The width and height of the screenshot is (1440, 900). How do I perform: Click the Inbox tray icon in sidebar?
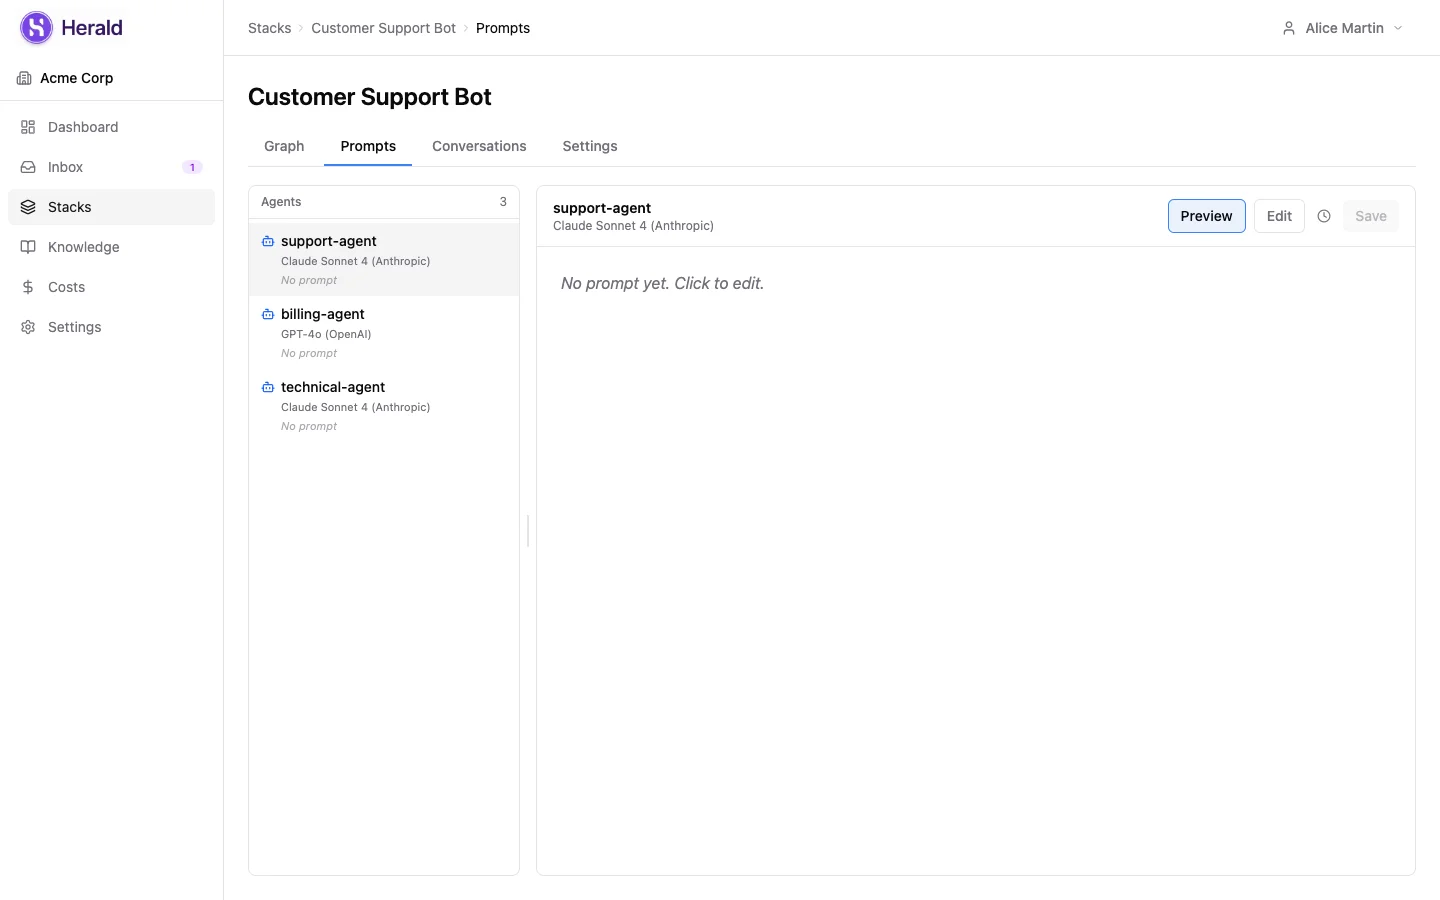point(28,167)
